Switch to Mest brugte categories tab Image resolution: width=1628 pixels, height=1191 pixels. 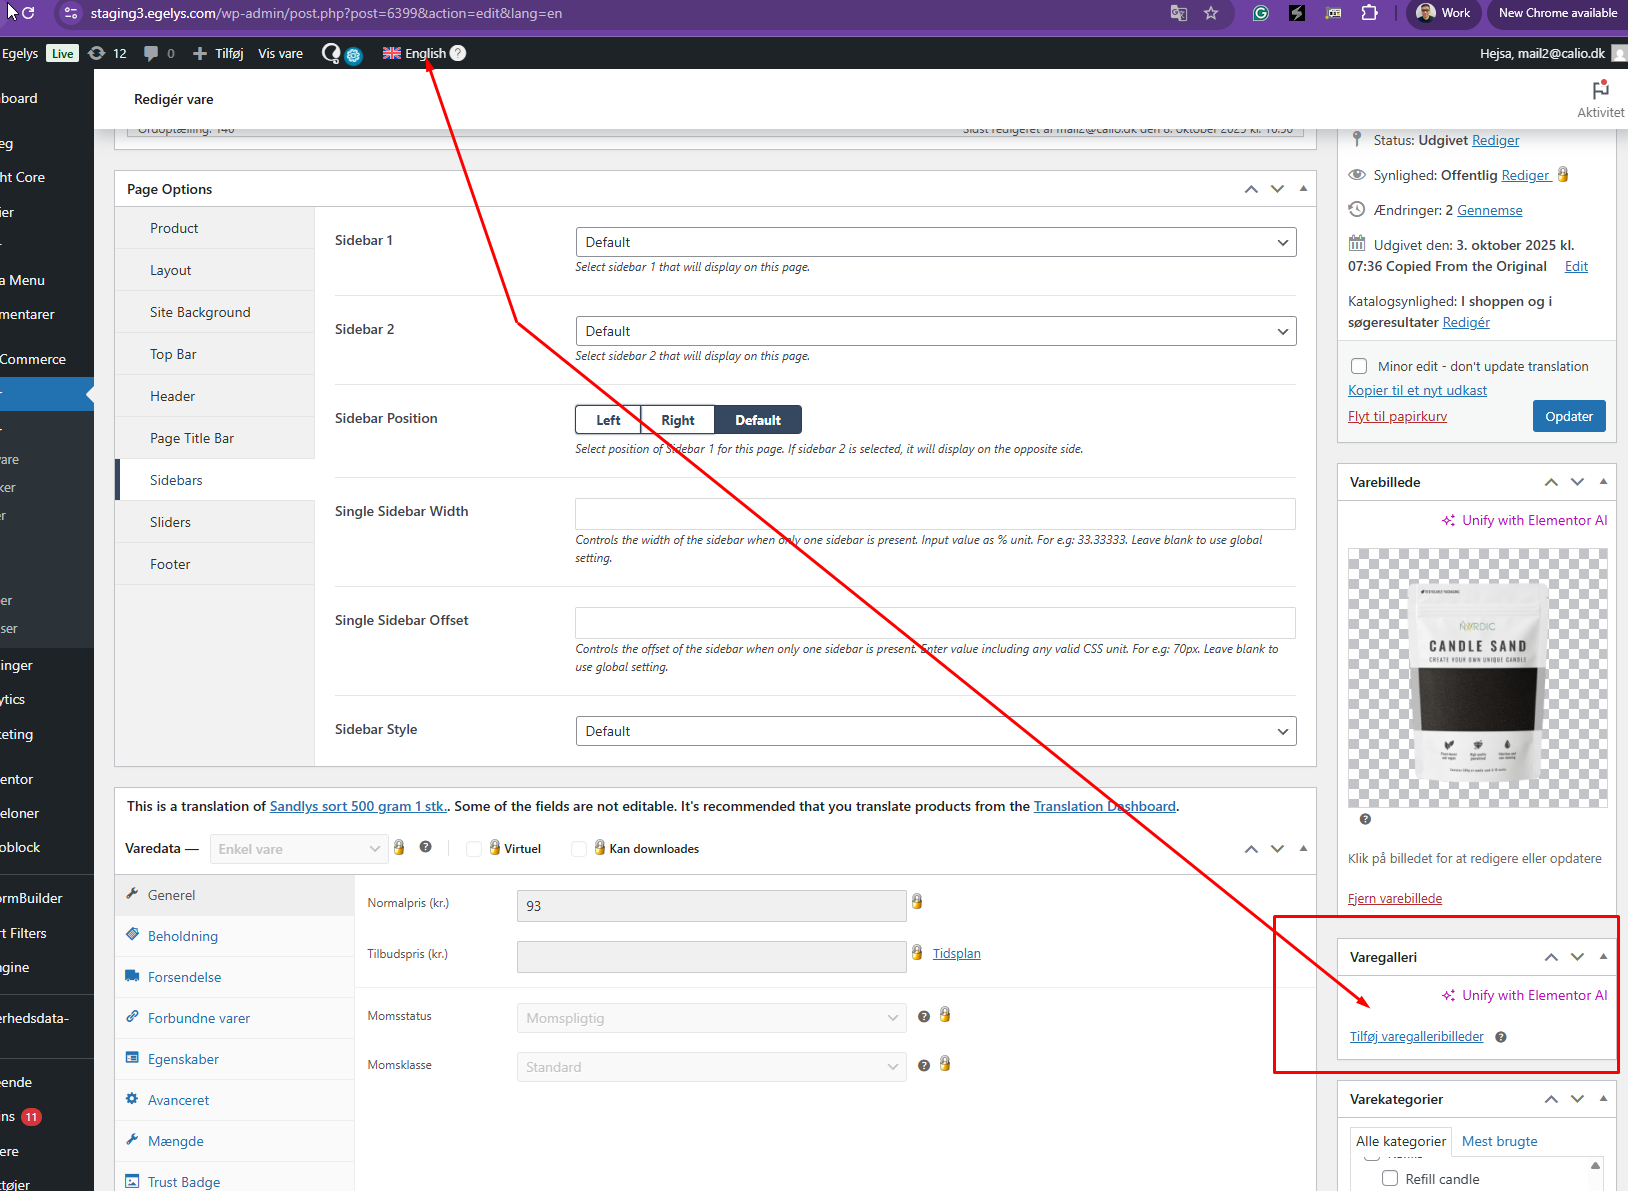1499,1141
